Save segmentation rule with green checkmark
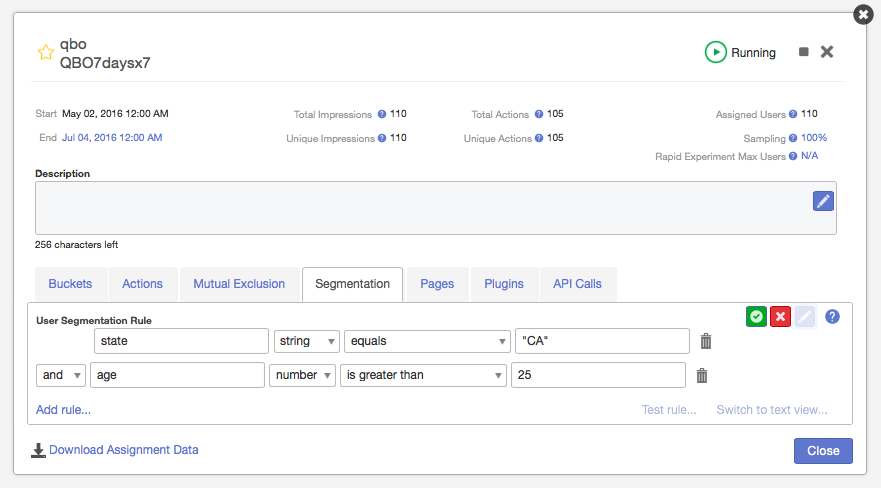Image resolution: width=881 pixels, height=488 pixels. (756, 317)
